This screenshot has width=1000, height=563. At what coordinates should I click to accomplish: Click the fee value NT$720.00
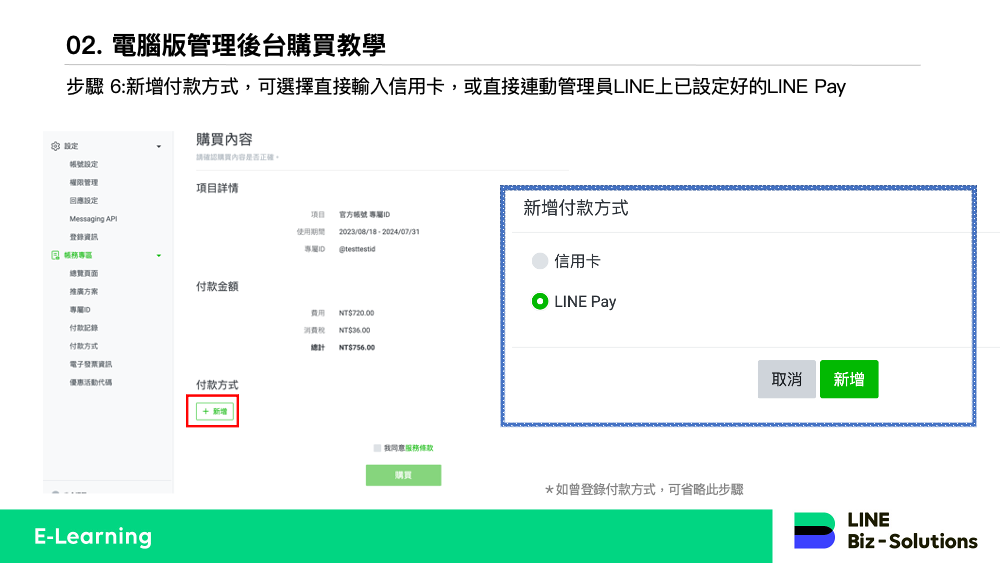[357, 313]
